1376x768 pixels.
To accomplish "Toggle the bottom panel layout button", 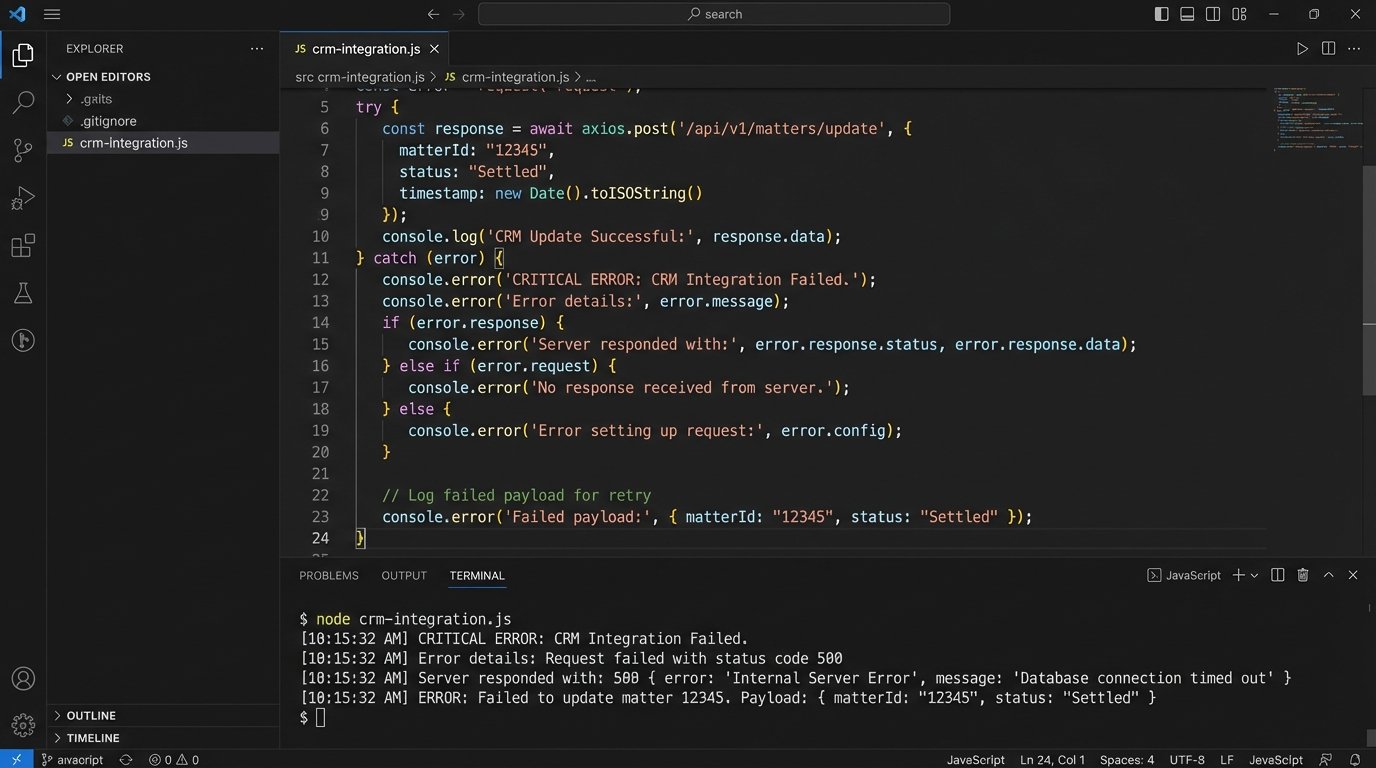I will pyautogui.click(x=1187, y=14).
